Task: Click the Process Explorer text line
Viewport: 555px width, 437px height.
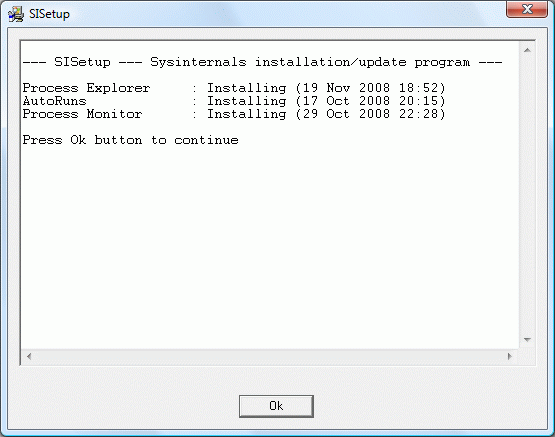Action: click(x=234, y=88)
